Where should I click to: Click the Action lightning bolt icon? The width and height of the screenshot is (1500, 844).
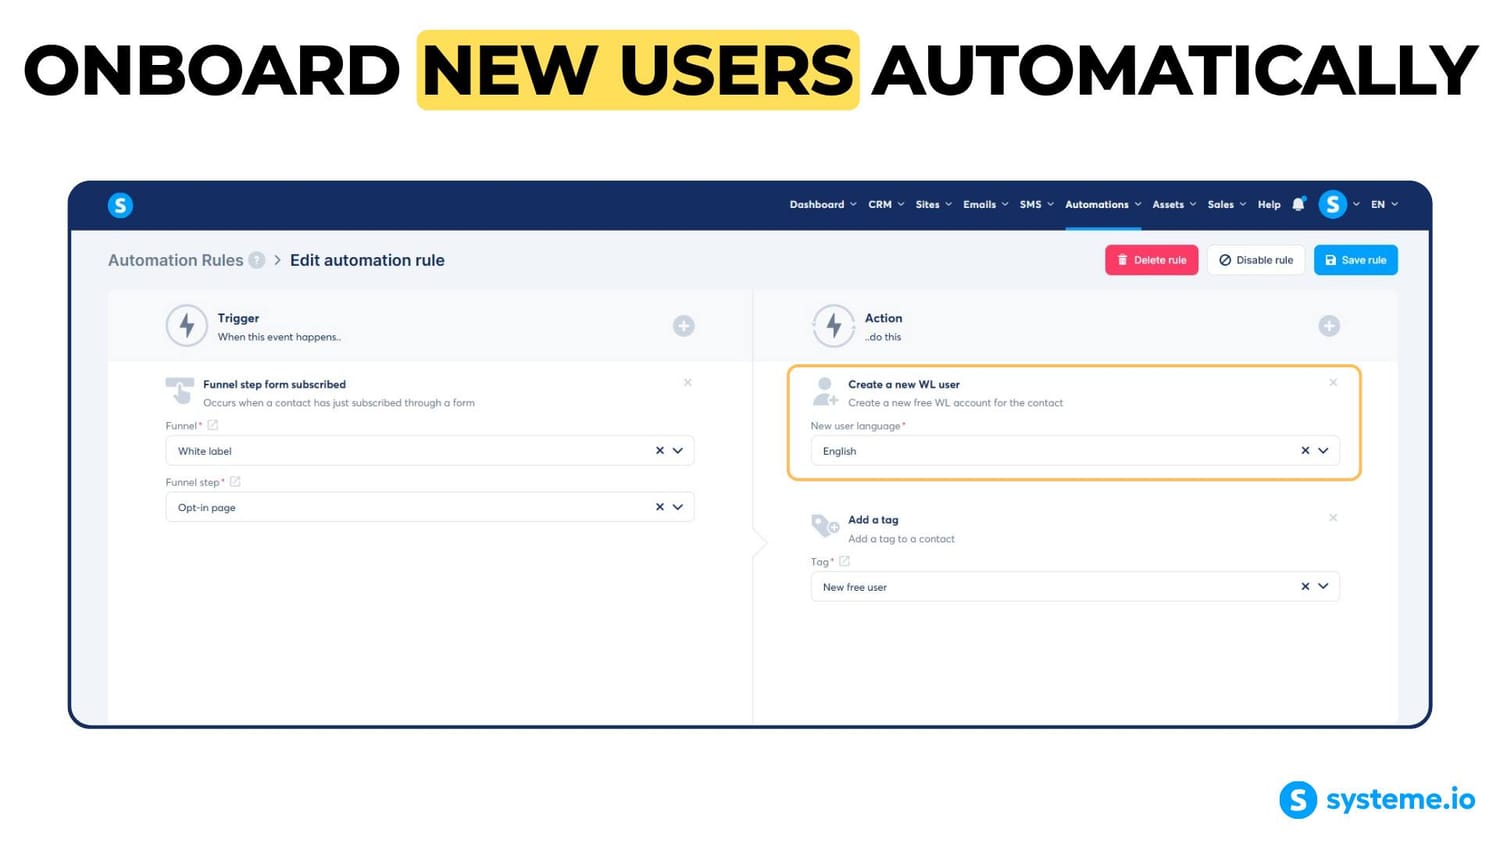pos(833,326)
